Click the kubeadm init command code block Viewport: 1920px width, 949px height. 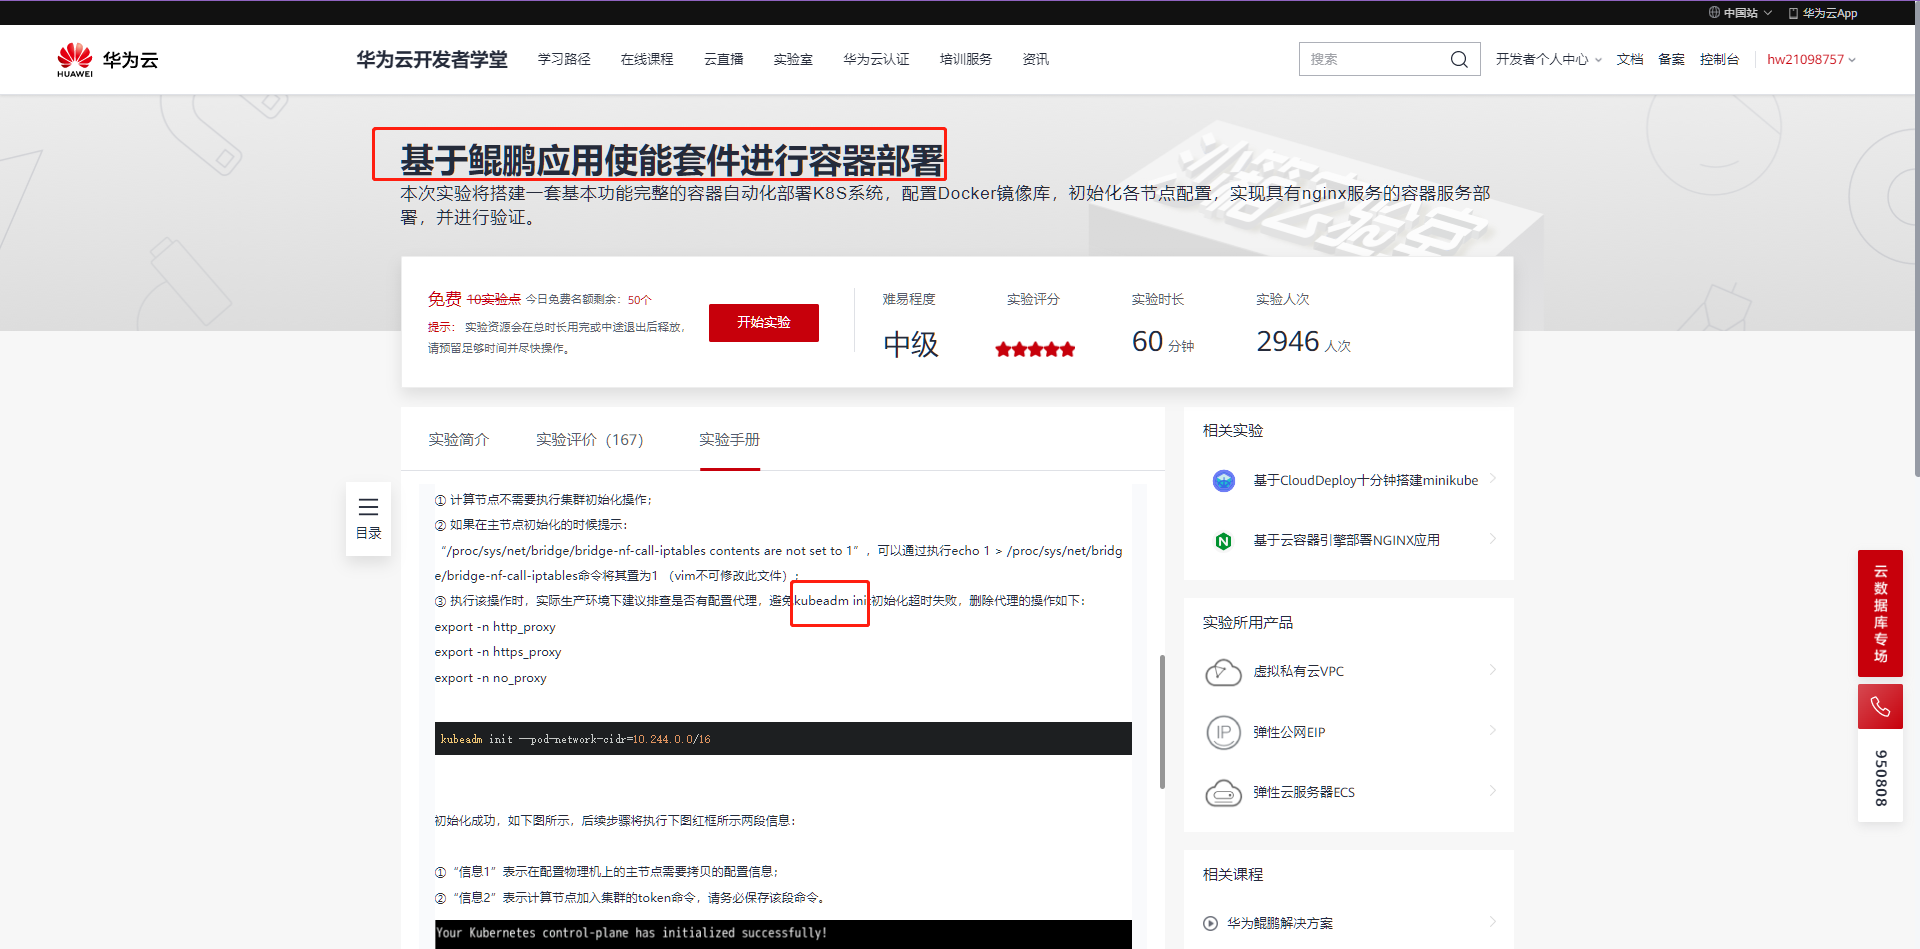click(x=783, y=739)
